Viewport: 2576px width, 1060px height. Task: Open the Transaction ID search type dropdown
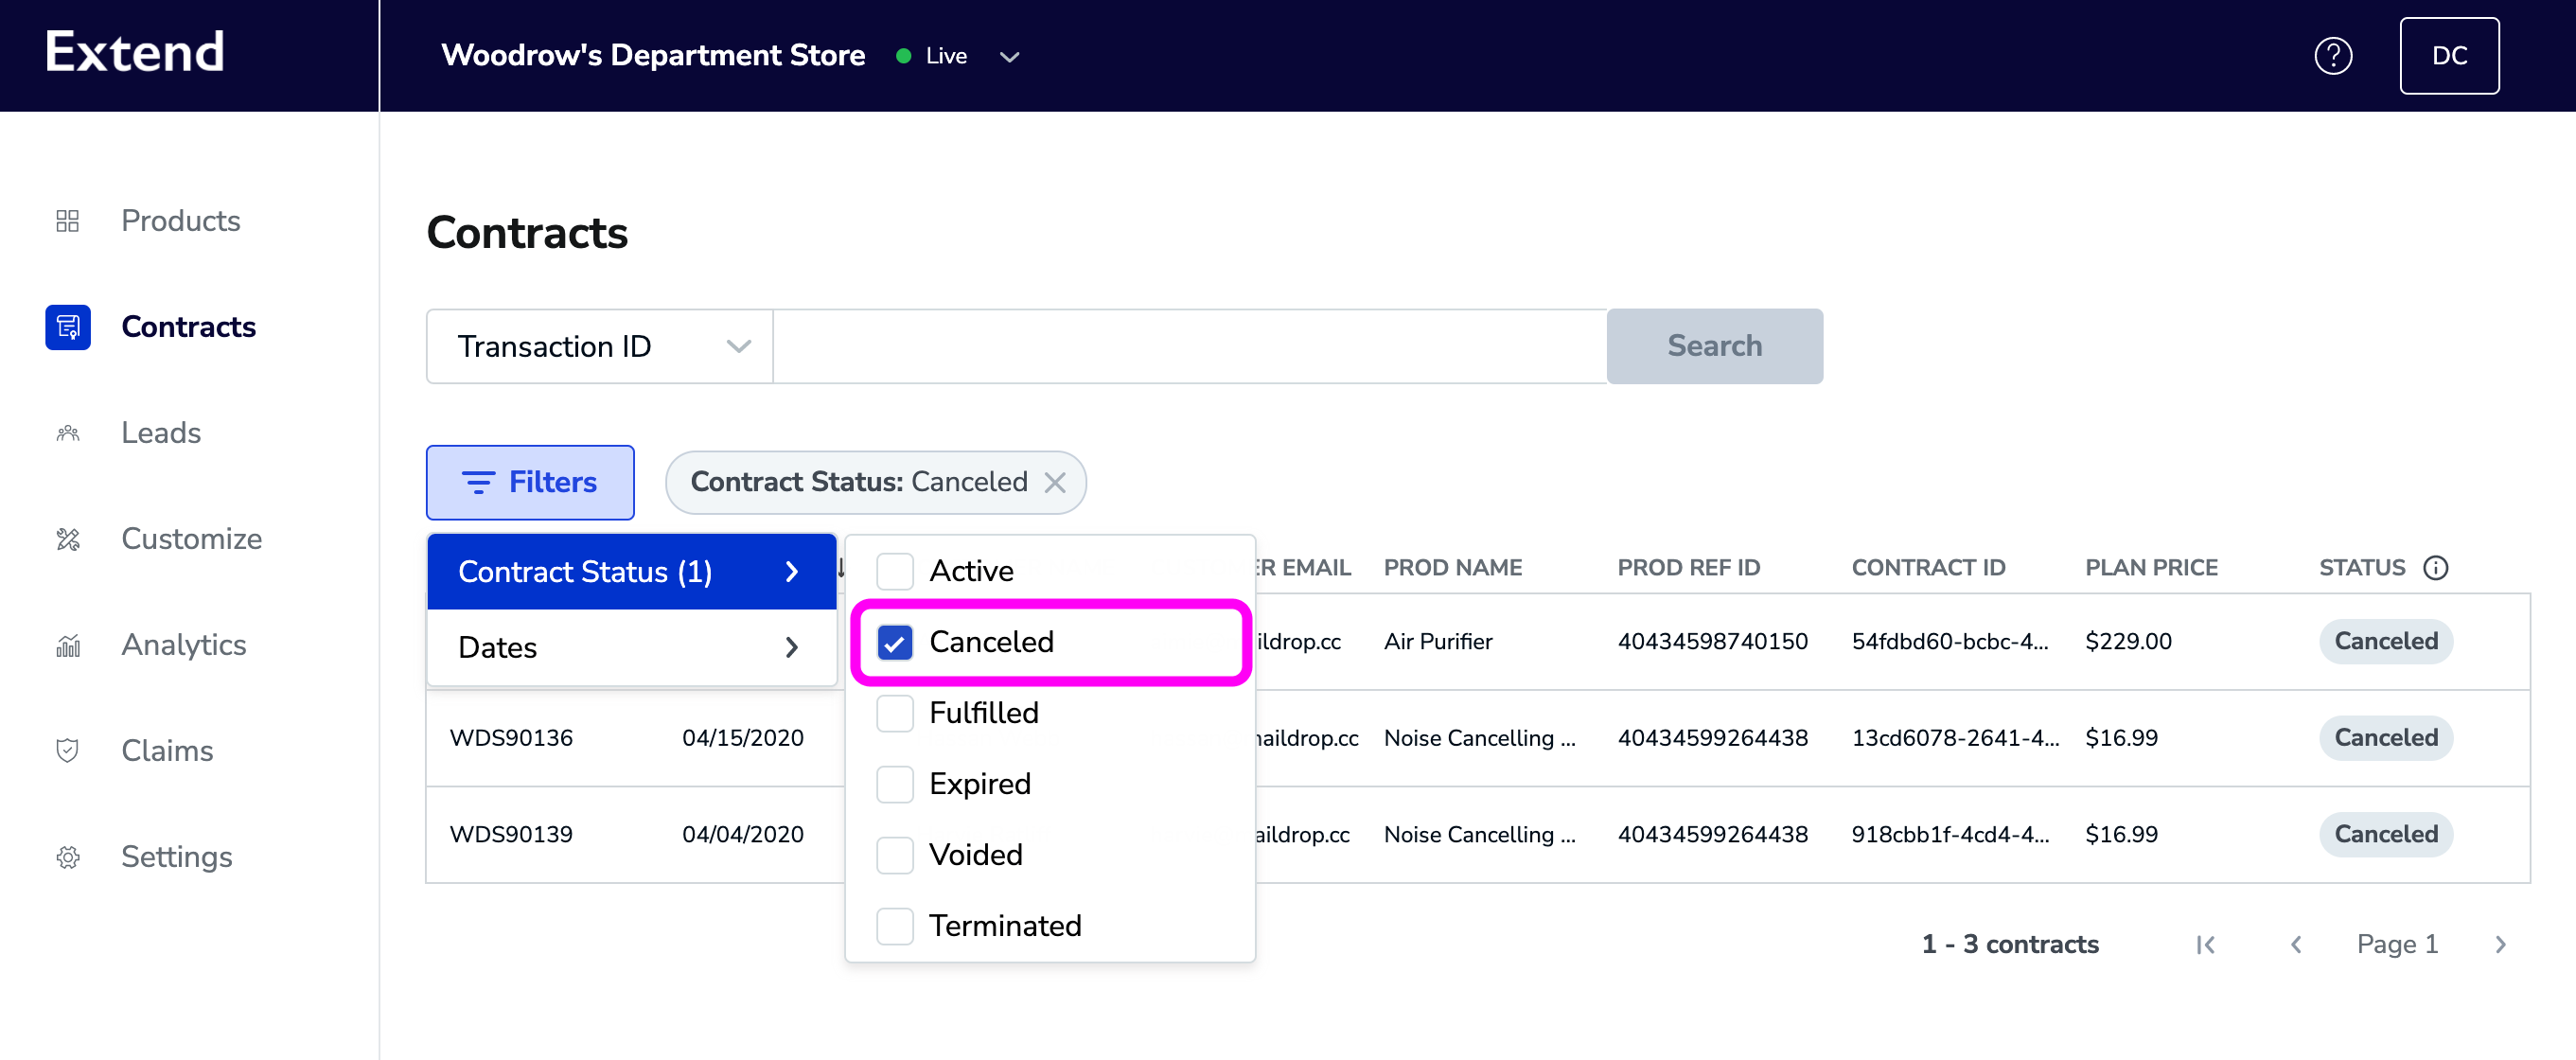[600, 346]
